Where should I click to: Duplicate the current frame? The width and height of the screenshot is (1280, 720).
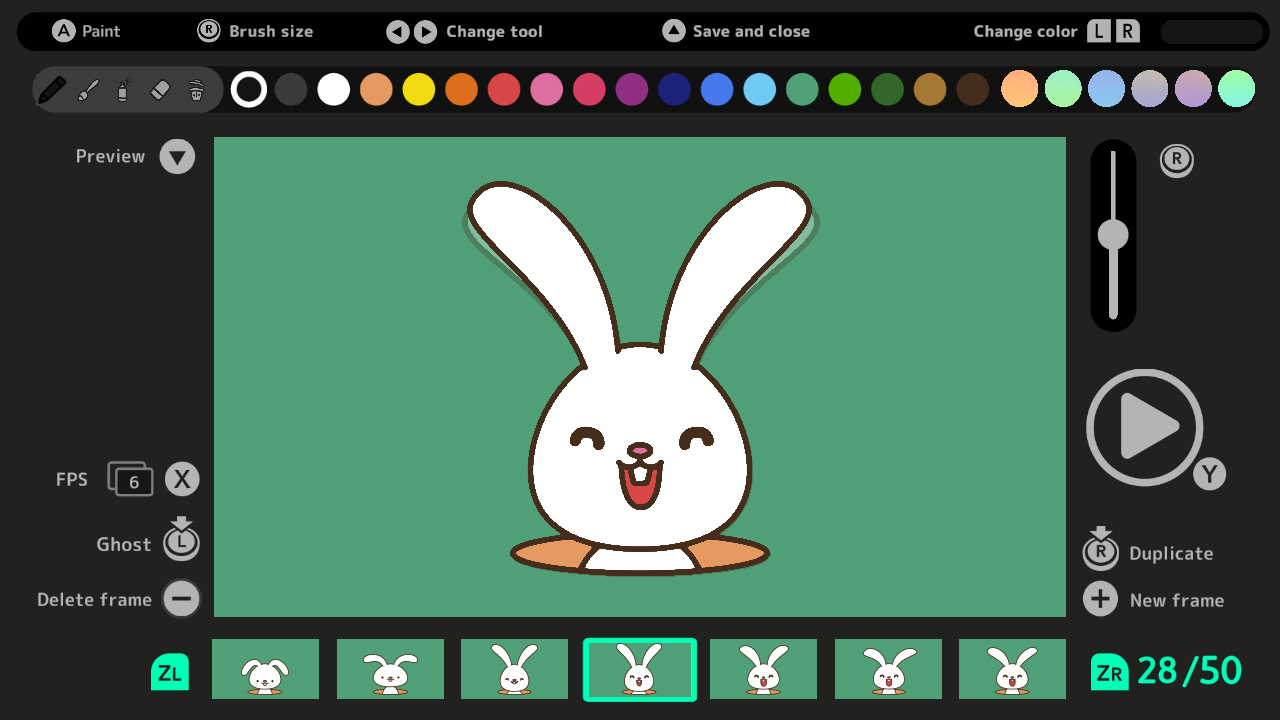point(1100,551)
